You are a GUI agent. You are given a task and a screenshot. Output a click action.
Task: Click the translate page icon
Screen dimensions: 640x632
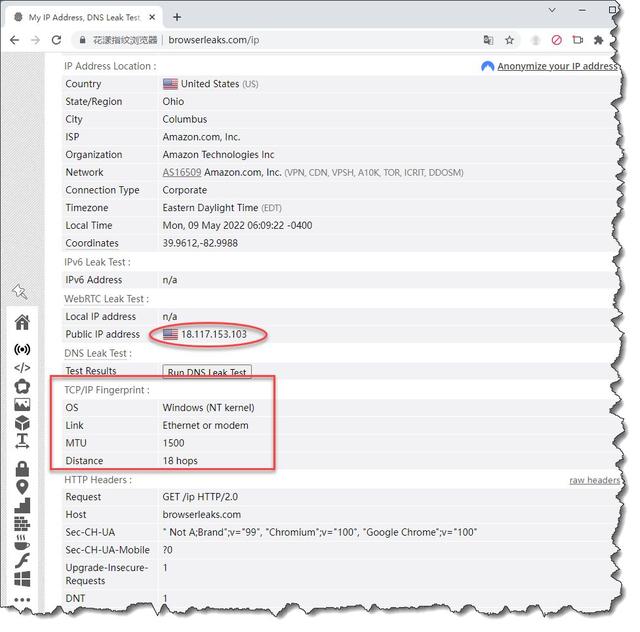(488, 40)
